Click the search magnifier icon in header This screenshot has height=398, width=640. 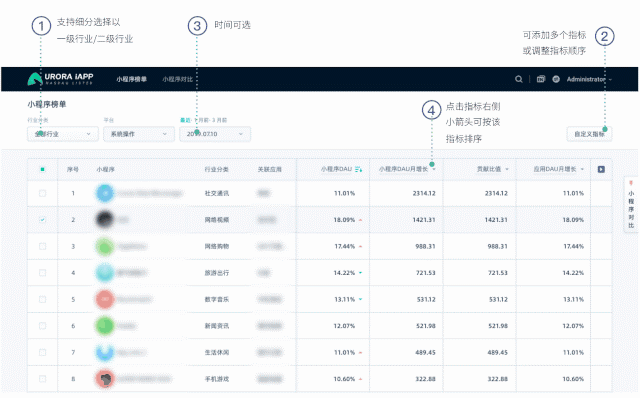tap(519, 79)
